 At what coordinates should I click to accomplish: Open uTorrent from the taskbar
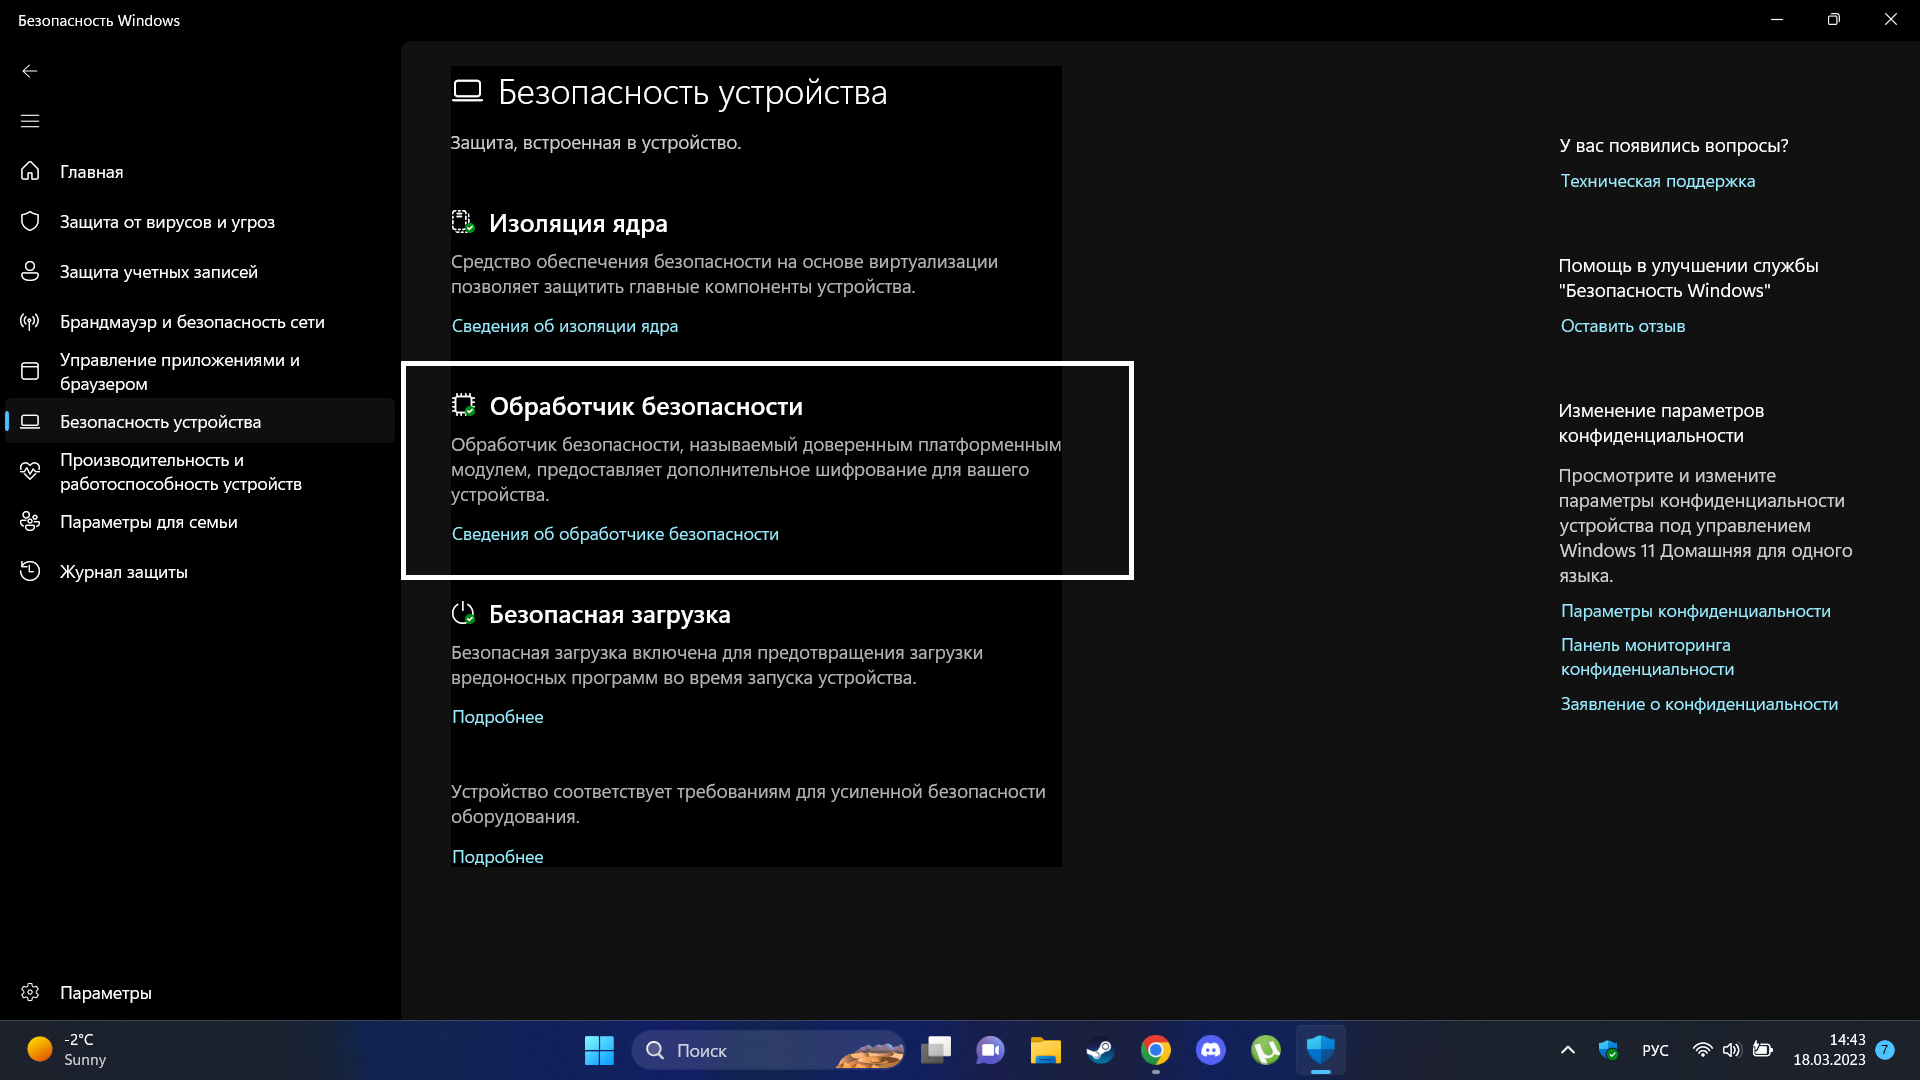(1266, 1050)
